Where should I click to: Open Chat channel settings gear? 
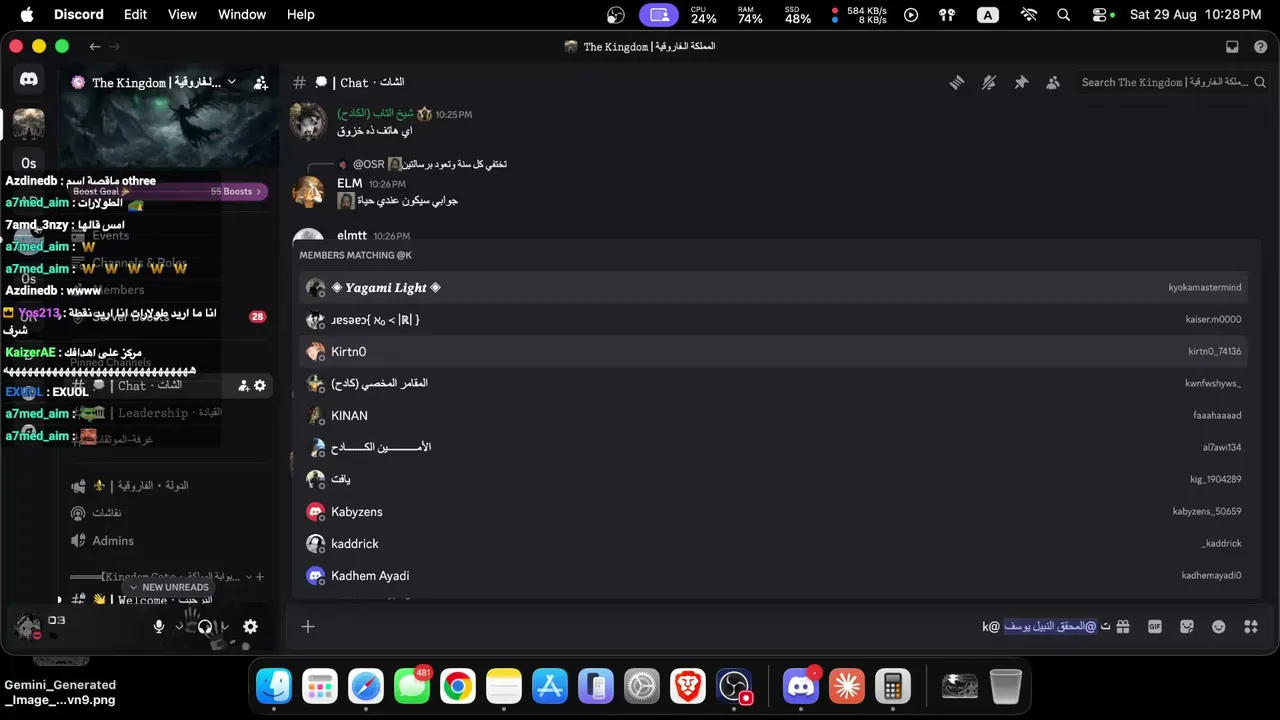coord(260,385)
